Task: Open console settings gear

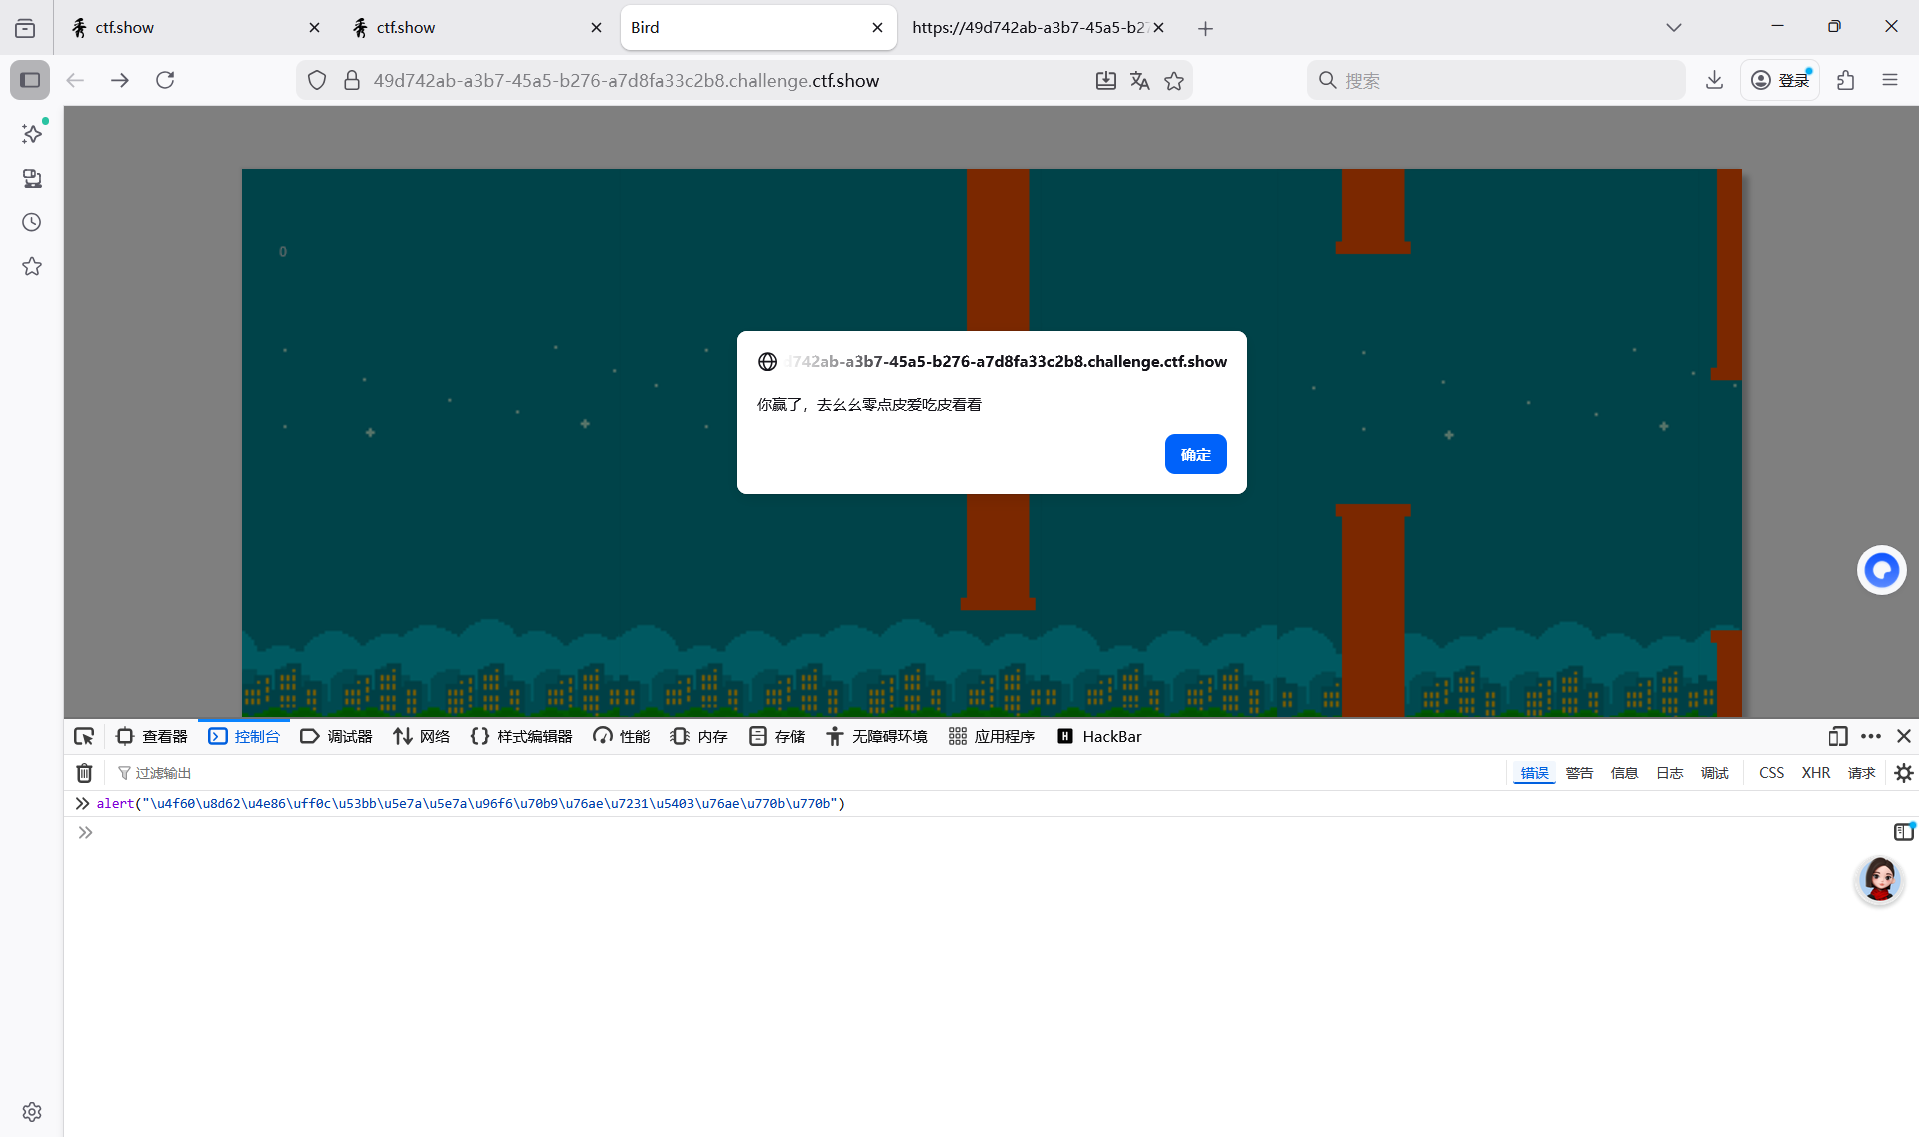Action: pos(1903,773)
